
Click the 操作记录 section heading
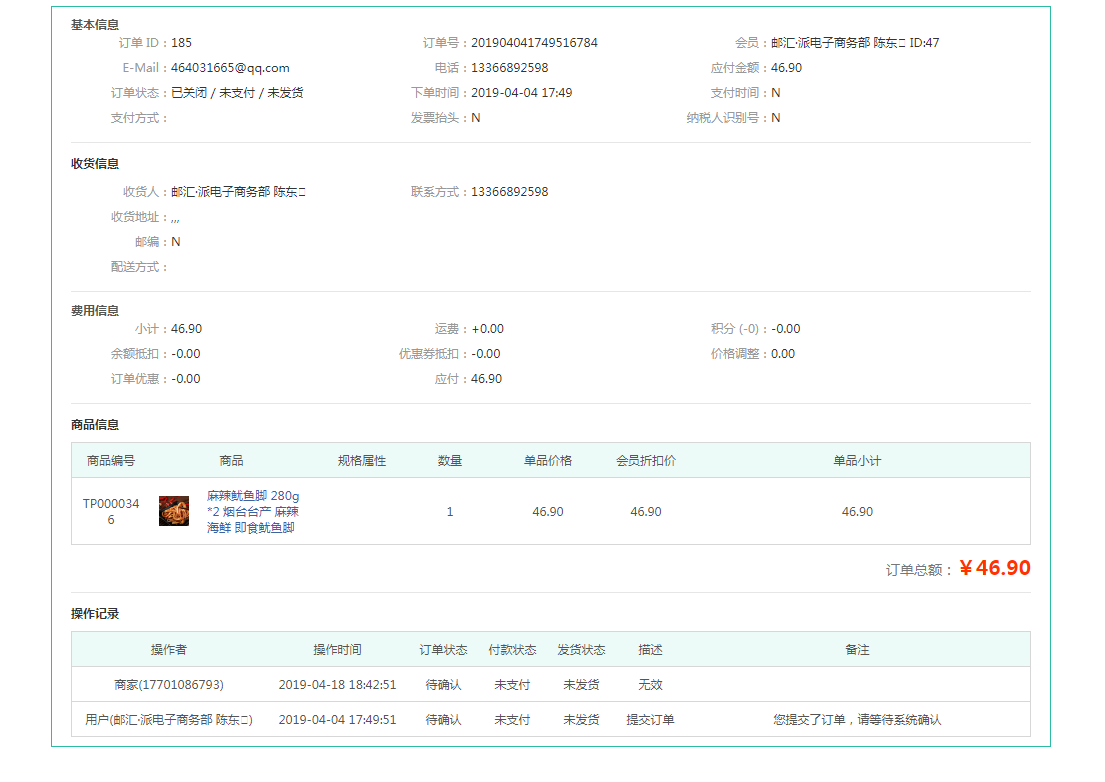click(x=95, y=614)
